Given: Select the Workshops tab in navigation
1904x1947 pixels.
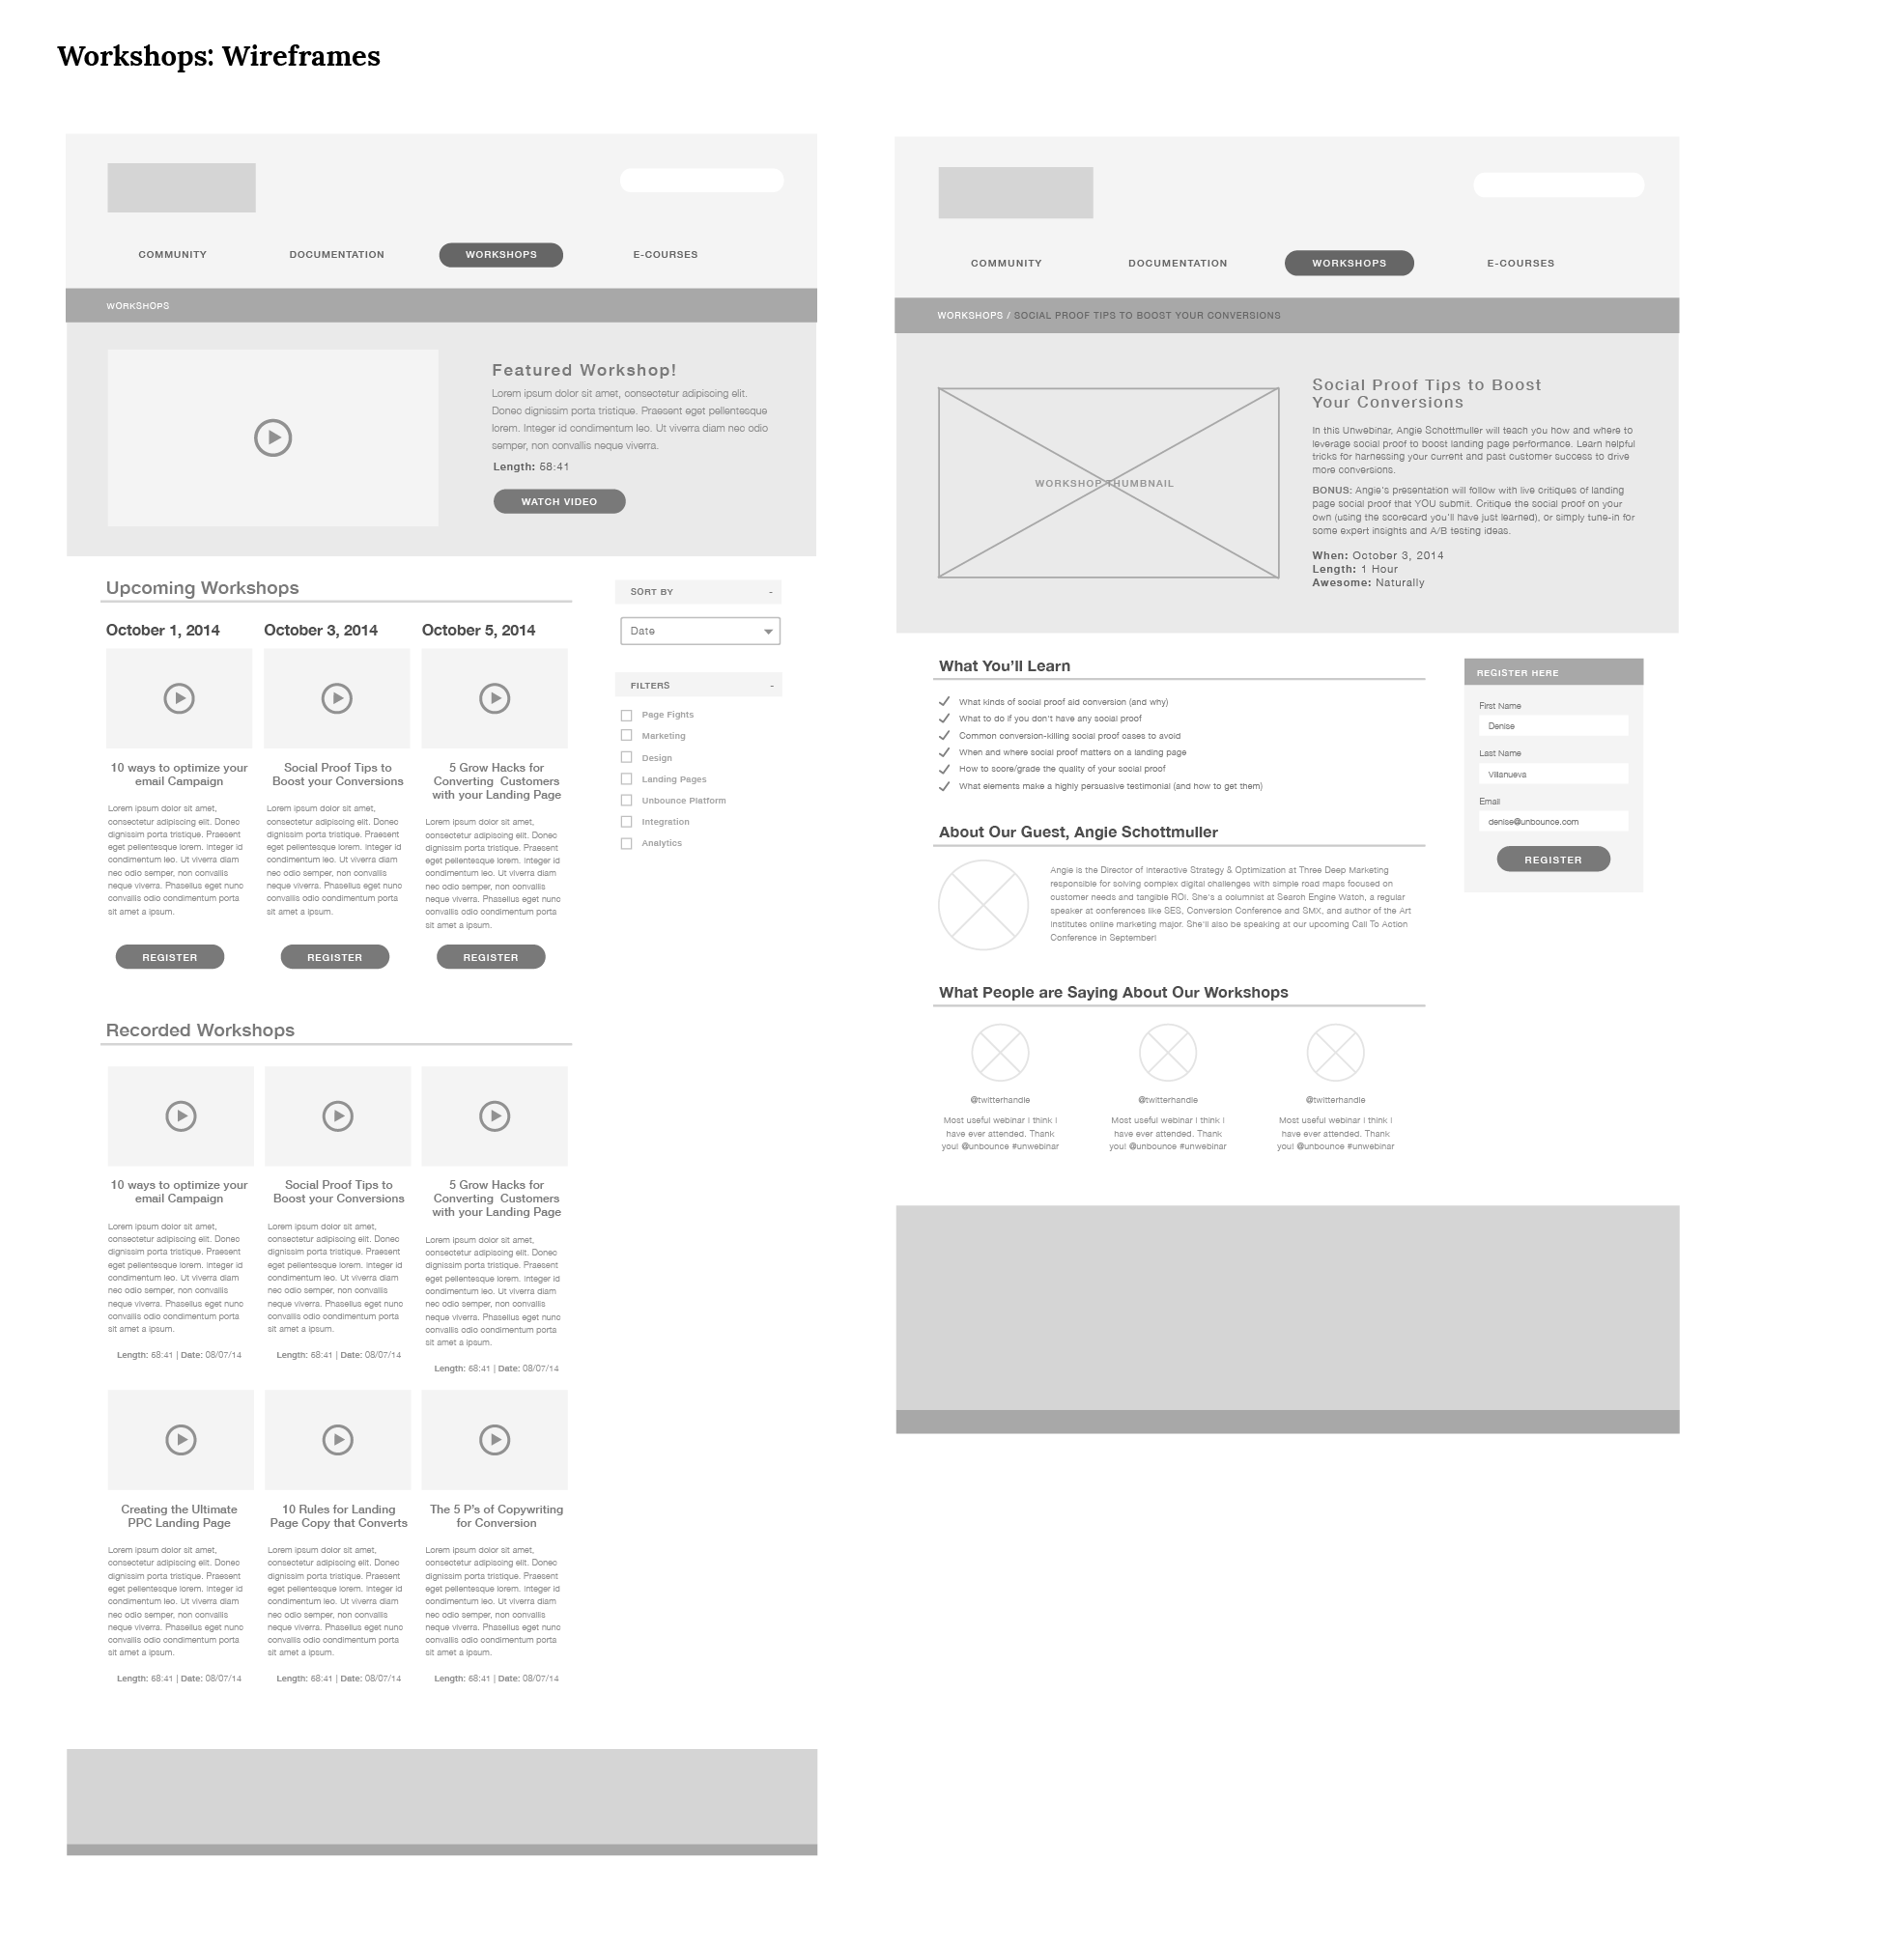Looking at the screenshot, I should 502,260.
